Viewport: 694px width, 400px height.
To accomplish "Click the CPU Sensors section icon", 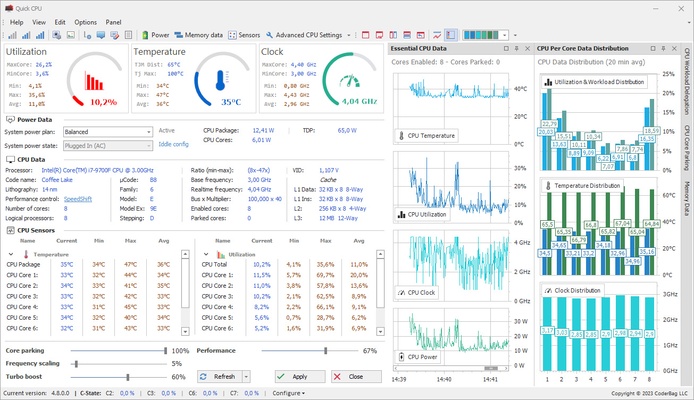I will (11, 230).
